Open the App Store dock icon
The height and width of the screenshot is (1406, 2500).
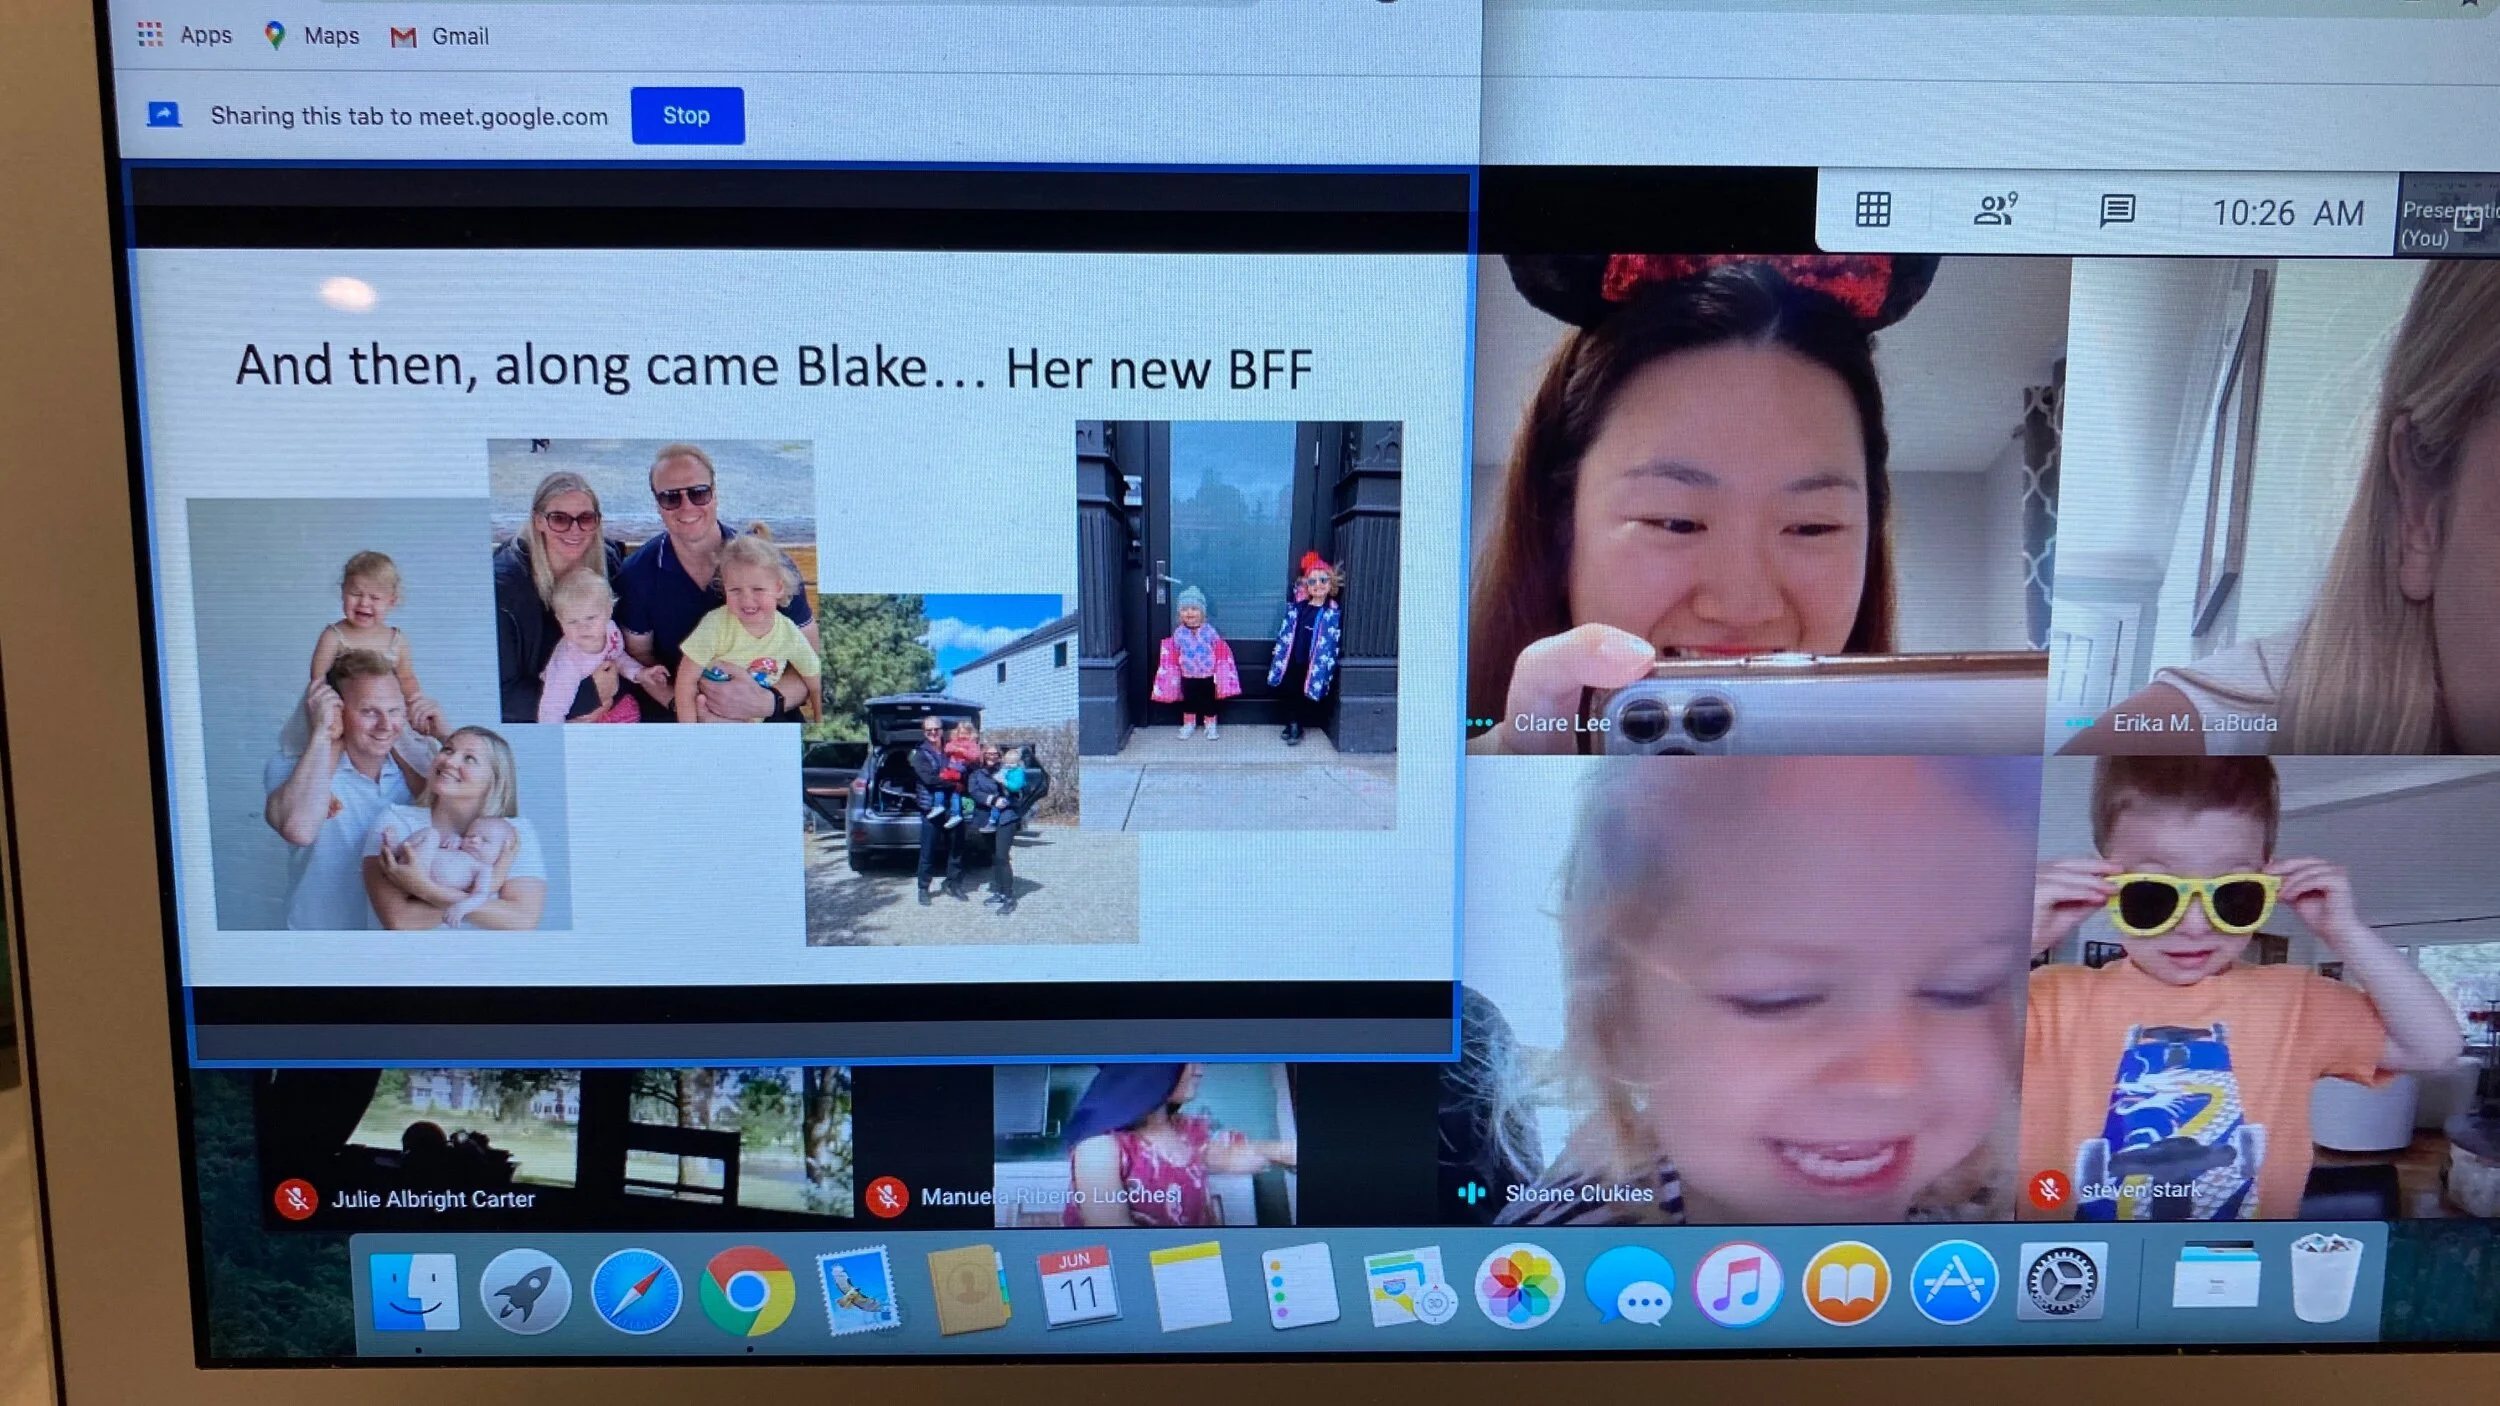[x=1953, y=1283]
